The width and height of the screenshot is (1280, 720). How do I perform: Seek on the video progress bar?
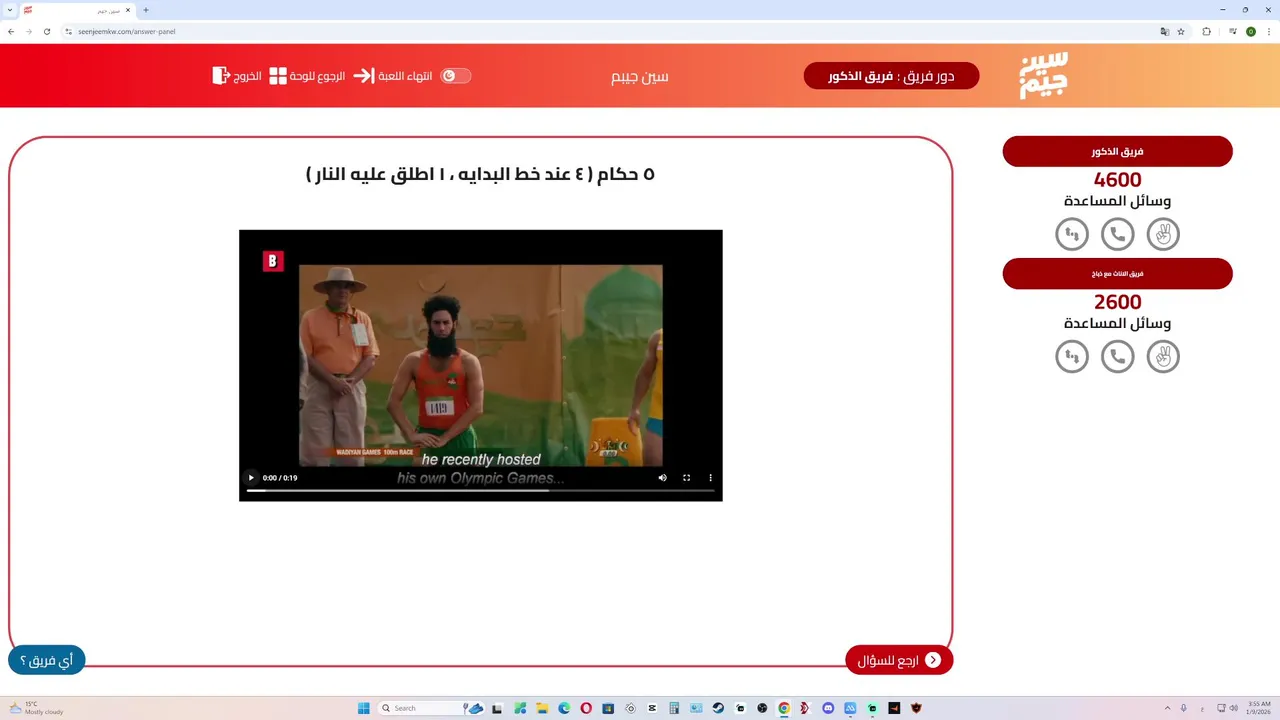(x=481, y=491)
